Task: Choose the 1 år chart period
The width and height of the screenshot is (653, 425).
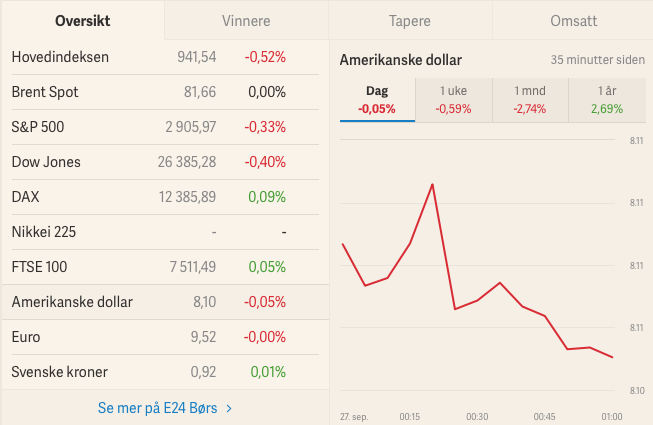Action: click(607, 100)
